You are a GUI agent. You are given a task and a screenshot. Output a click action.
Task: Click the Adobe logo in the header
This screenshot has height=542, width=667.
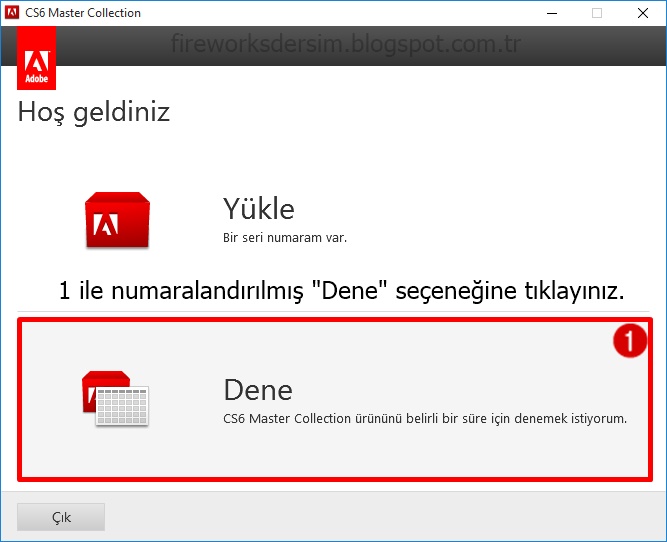pyautogui.click(x=37, y=58)
